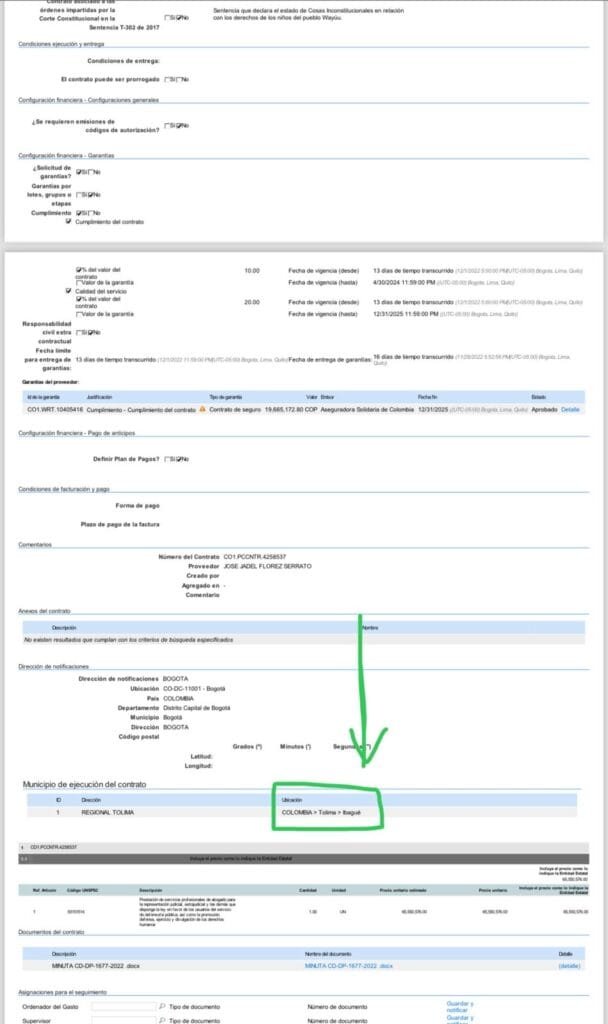This screenshot has height=1024, width=608.
Task: Toggle 'Cumplimiento del contrato' checkbox
Action: pos(69,221)
